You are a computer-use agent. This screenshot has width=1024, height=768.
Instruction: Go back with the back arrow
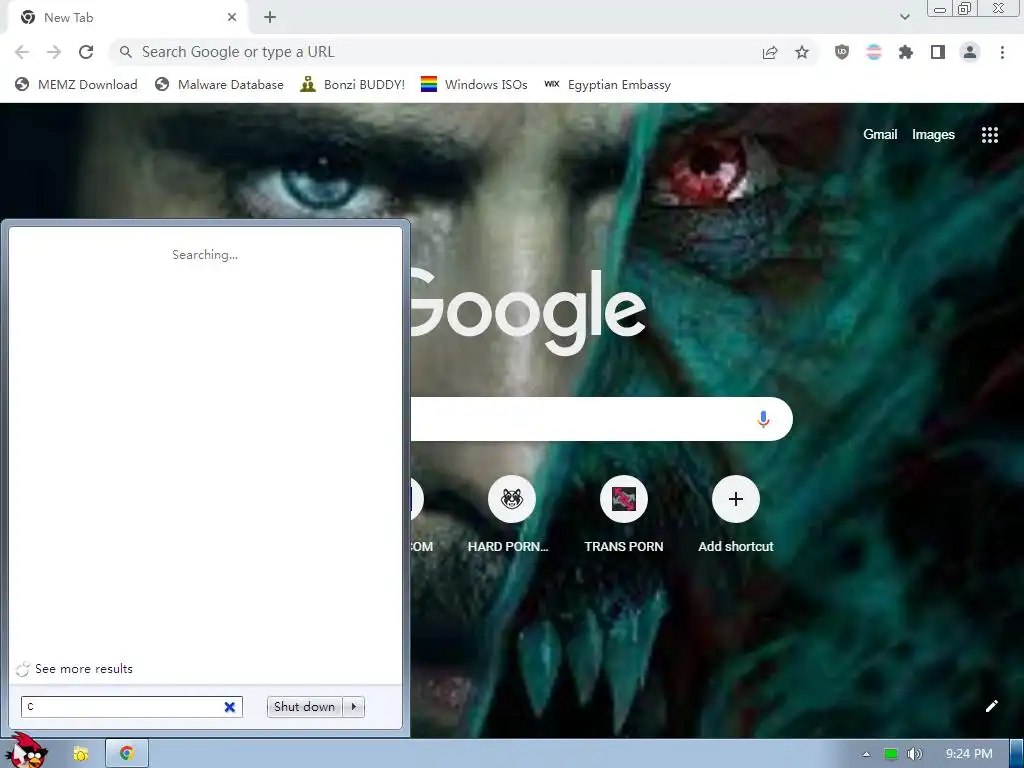22,52
